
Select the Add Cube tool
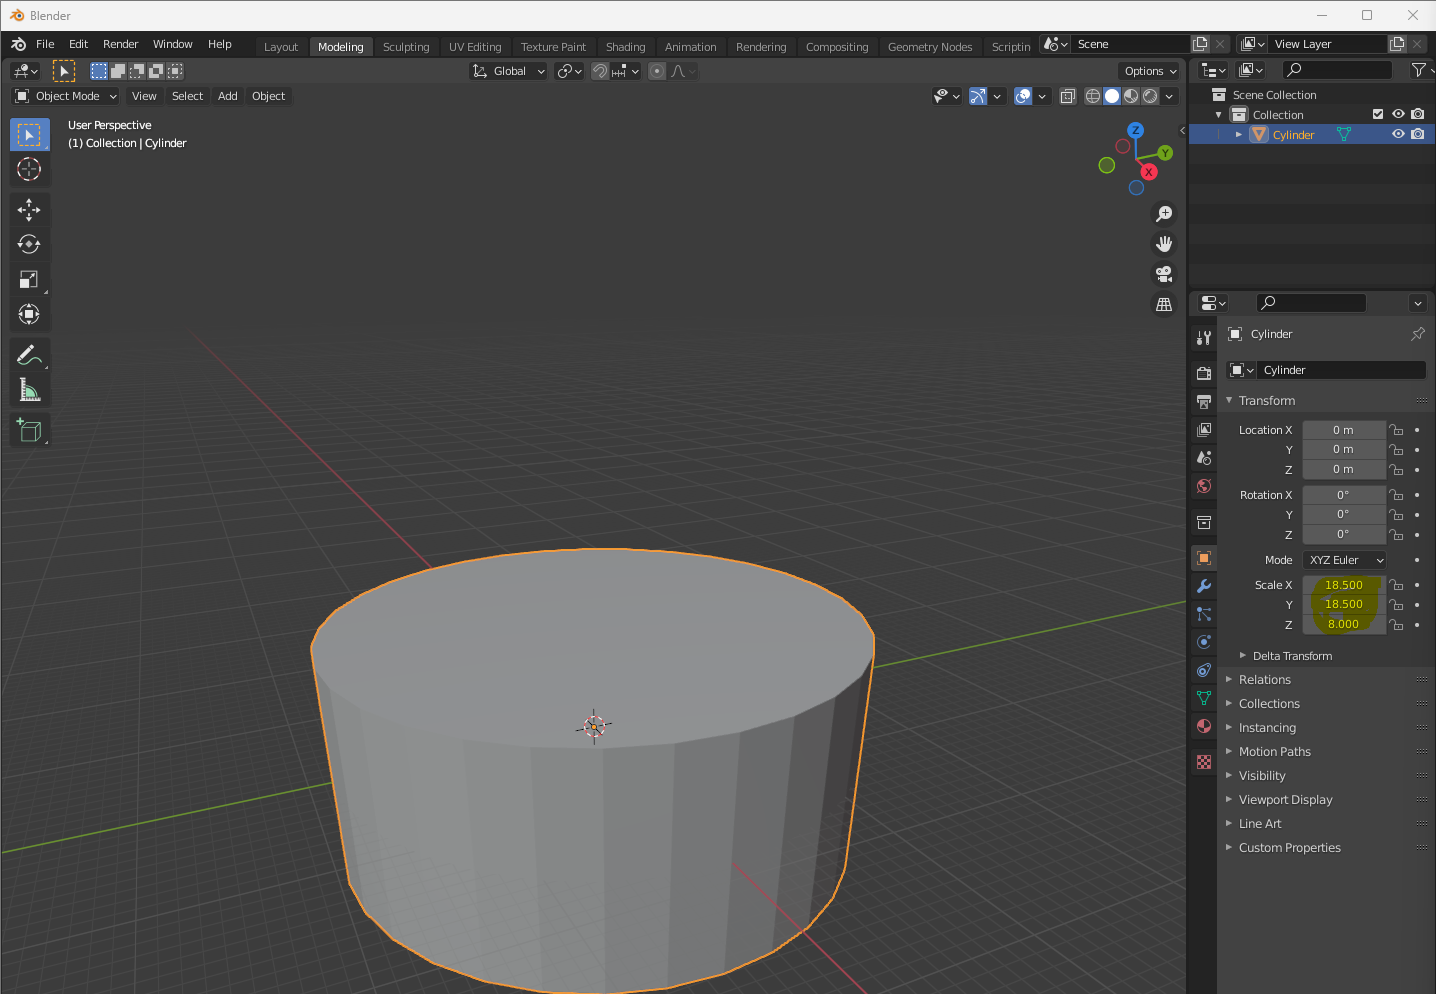pos(29,431)
